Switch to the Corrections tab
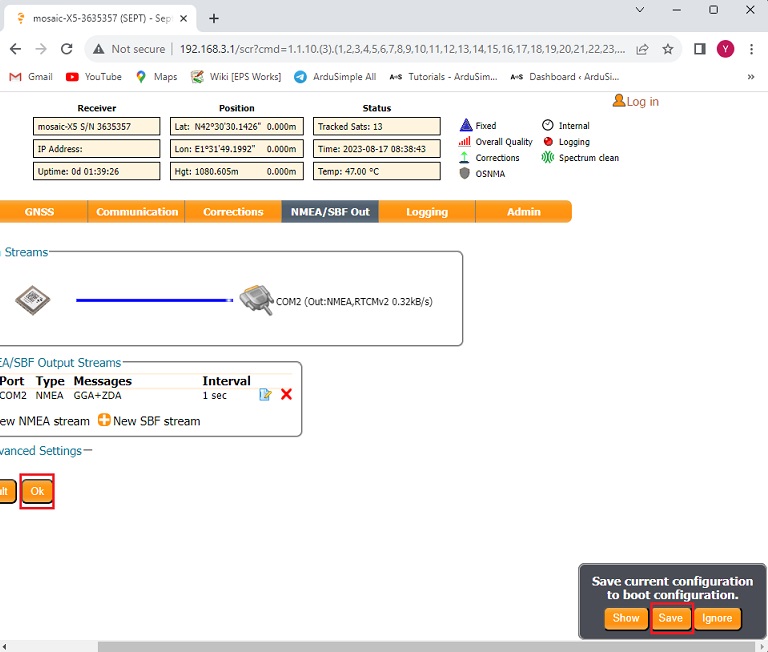This screenshot has width=768, height=652. [x=233, y=212]
